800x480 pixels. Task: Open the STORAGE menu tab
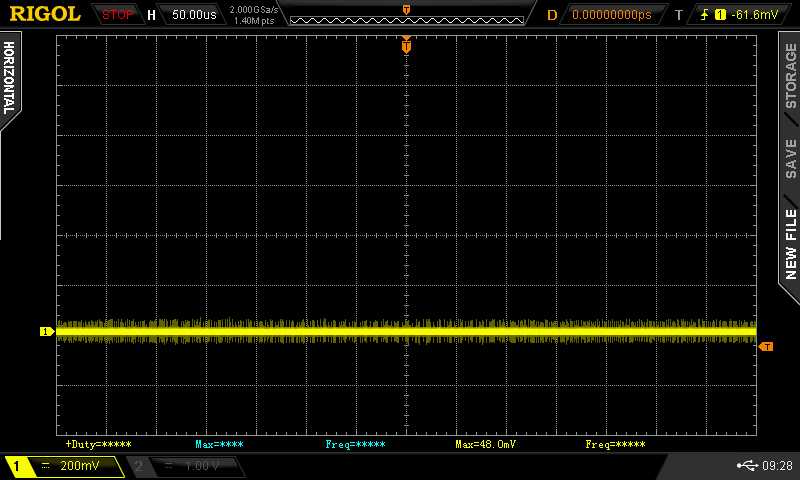click(x=790, y=75)
